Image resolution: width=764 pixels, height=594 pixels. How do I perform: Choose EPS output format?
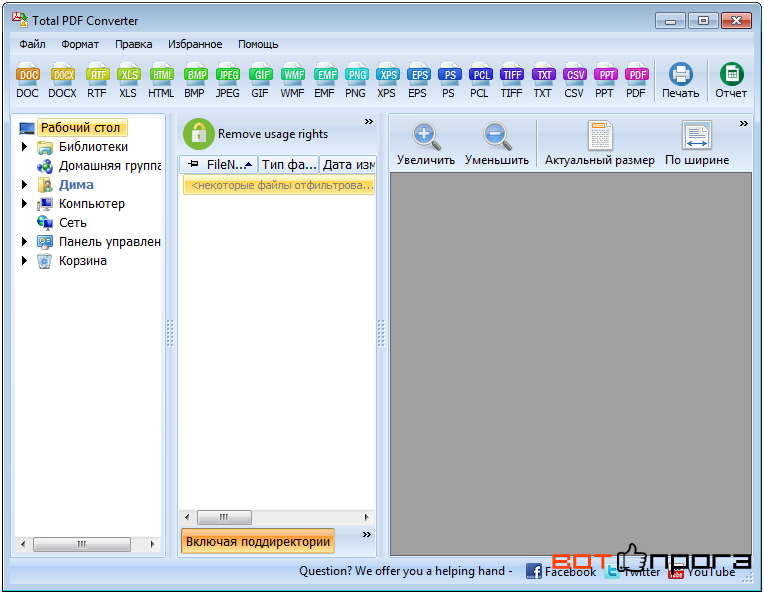(x=418, y=80)
